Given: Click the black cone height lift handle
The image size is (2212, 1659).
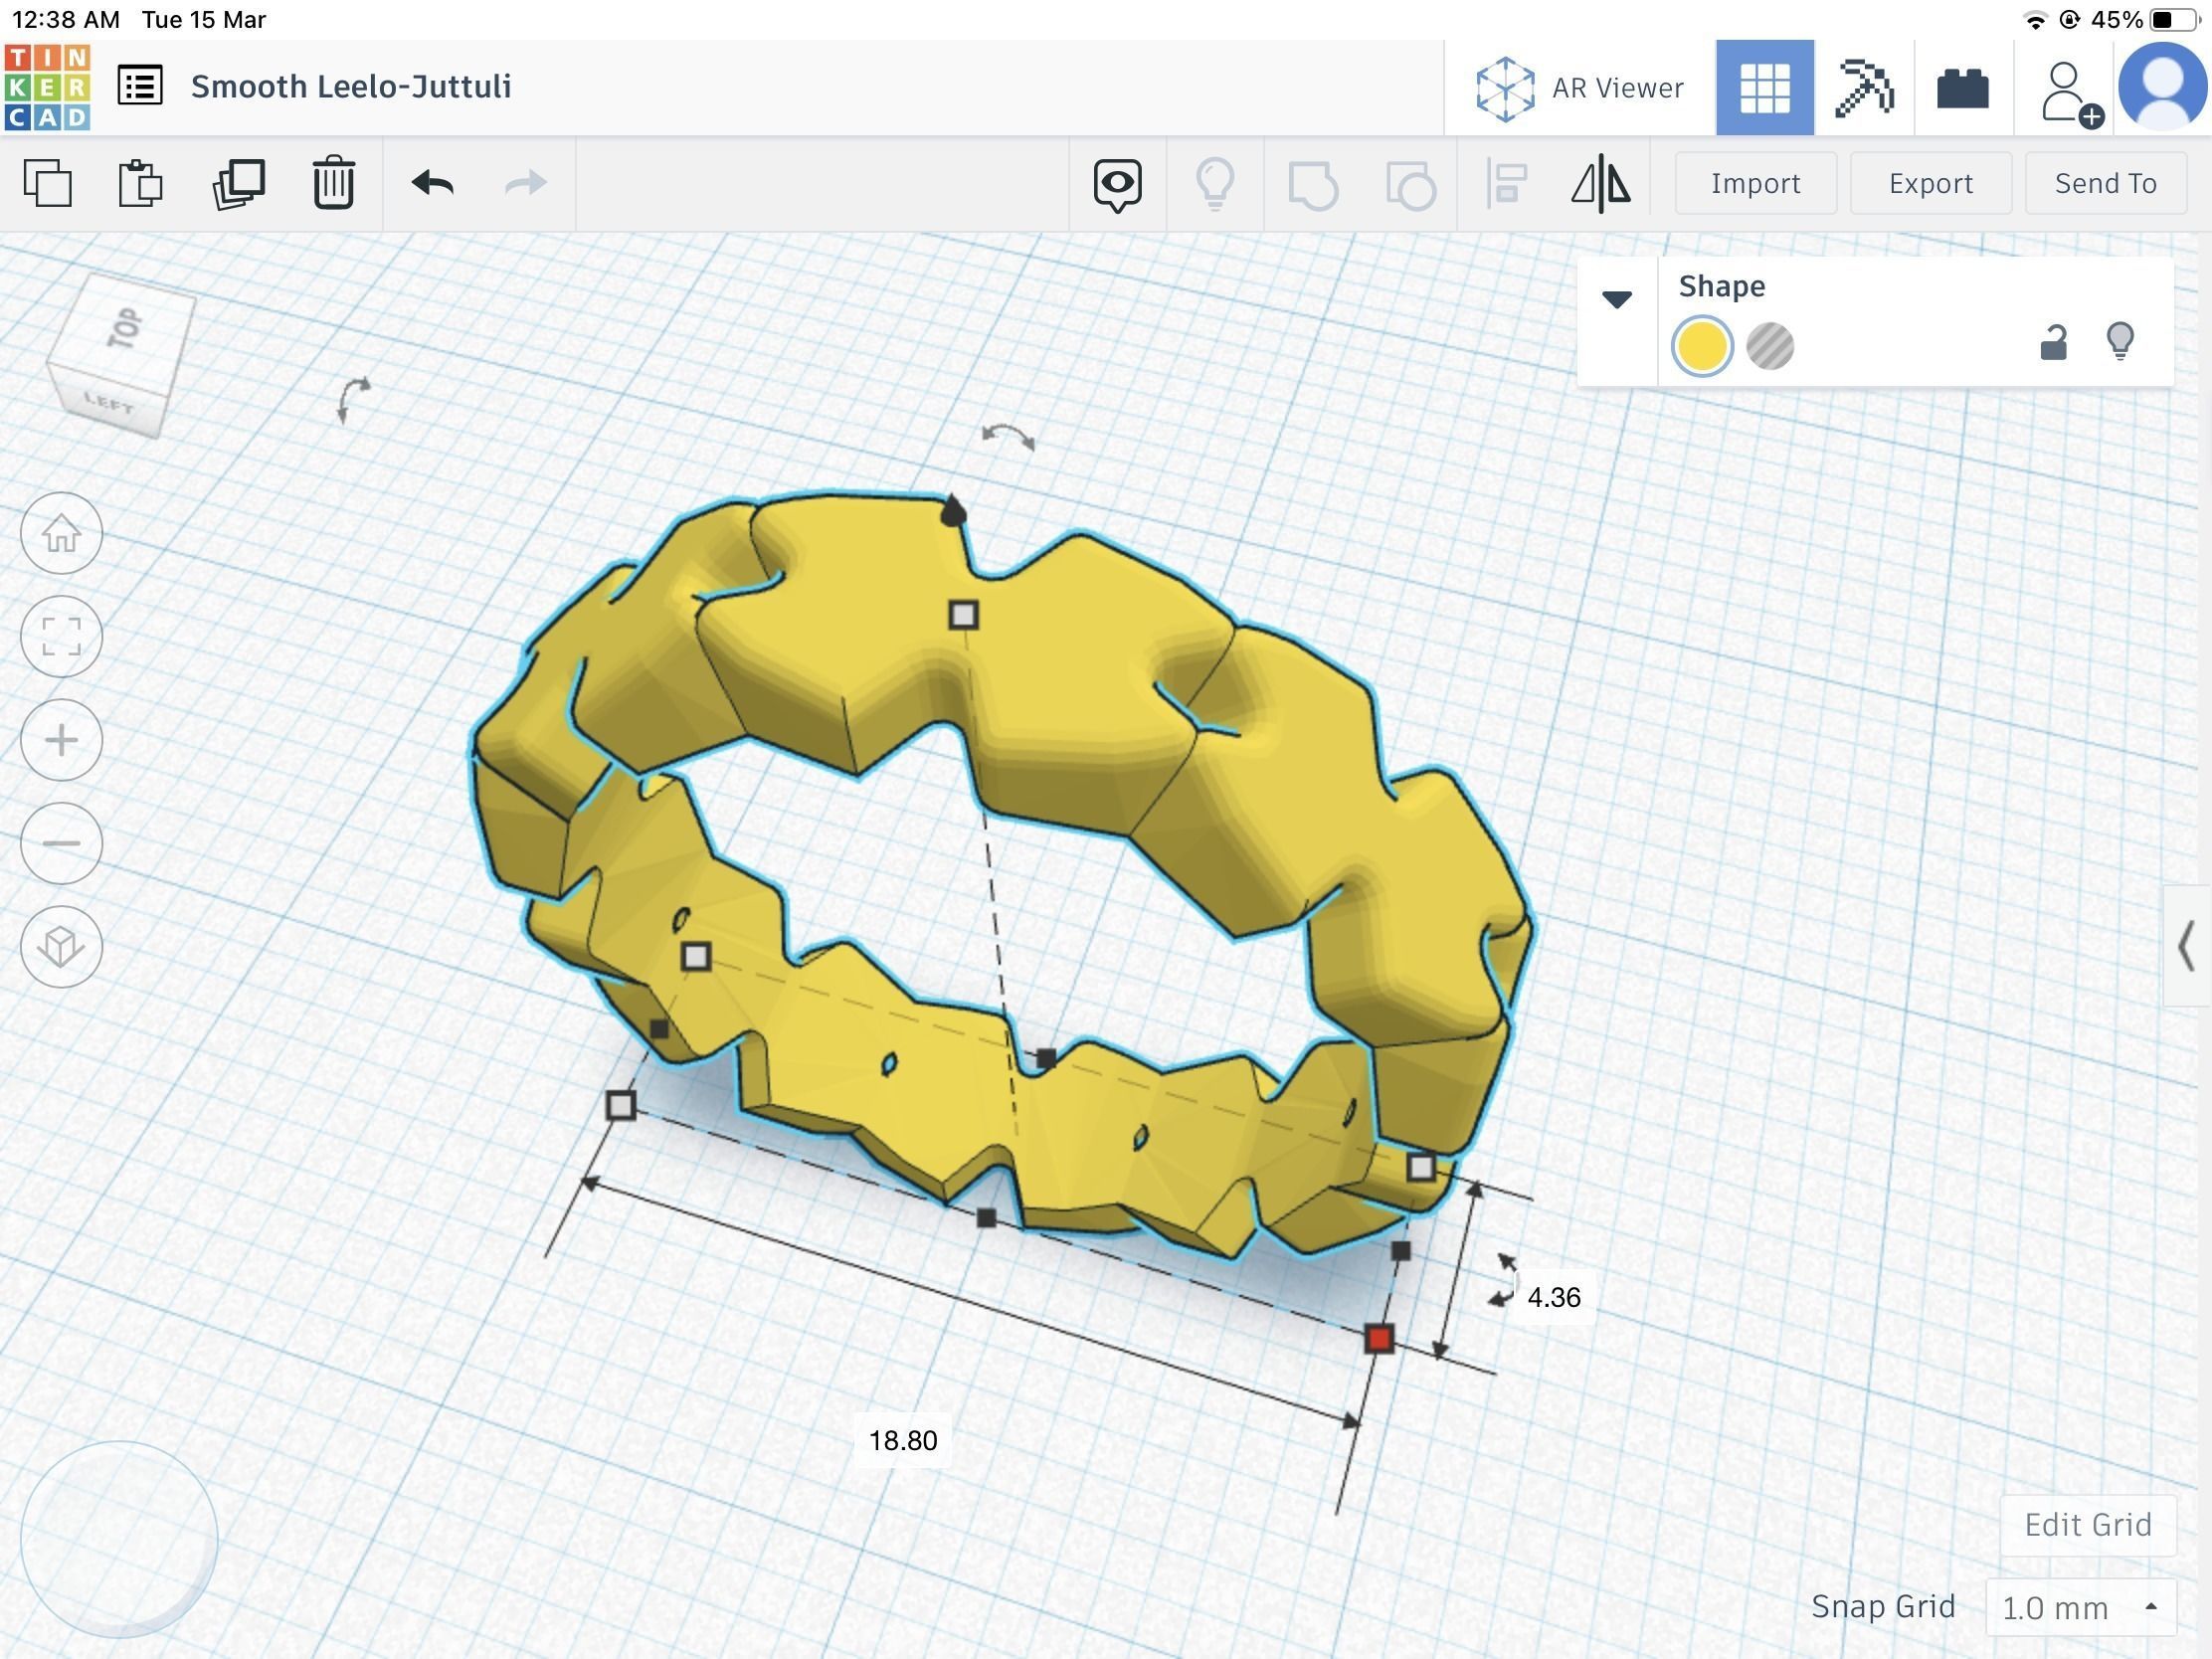Looking at the screenshot, I should [x=953, y=511].
